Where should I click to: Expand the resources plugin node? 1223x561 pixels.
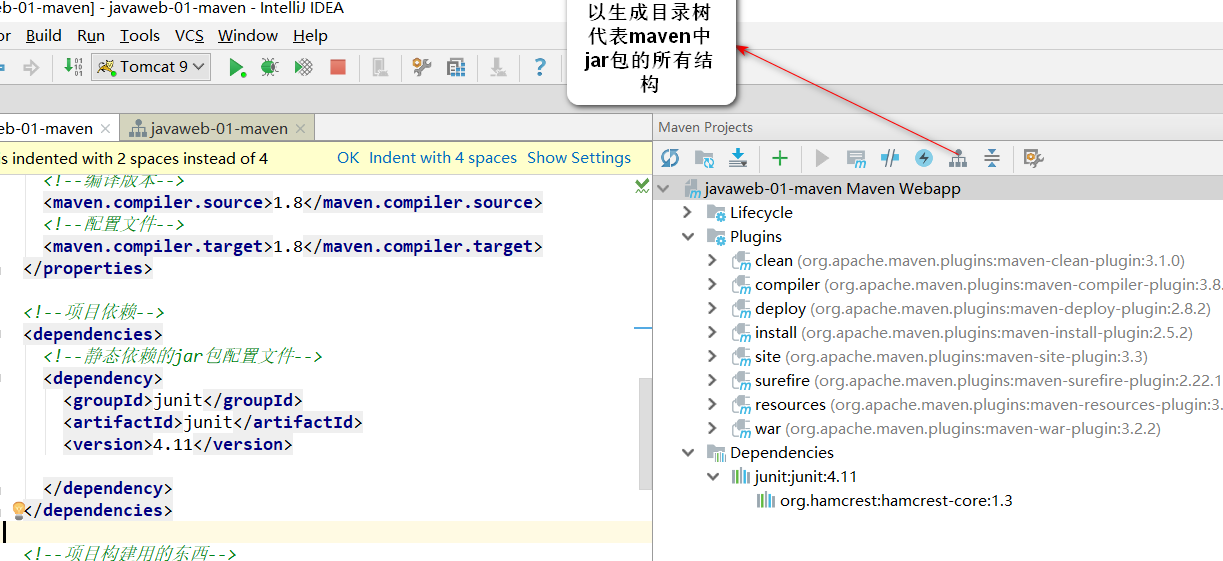tap(712, 404)
